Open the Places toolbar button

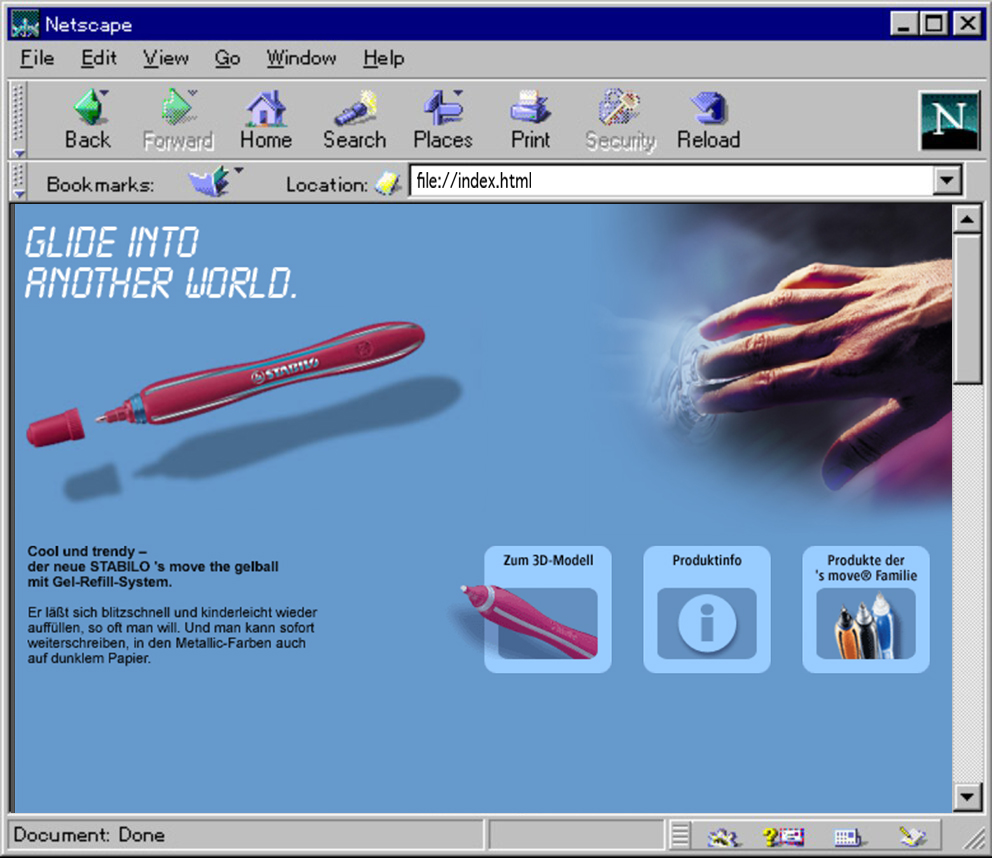tap(442, 119)
